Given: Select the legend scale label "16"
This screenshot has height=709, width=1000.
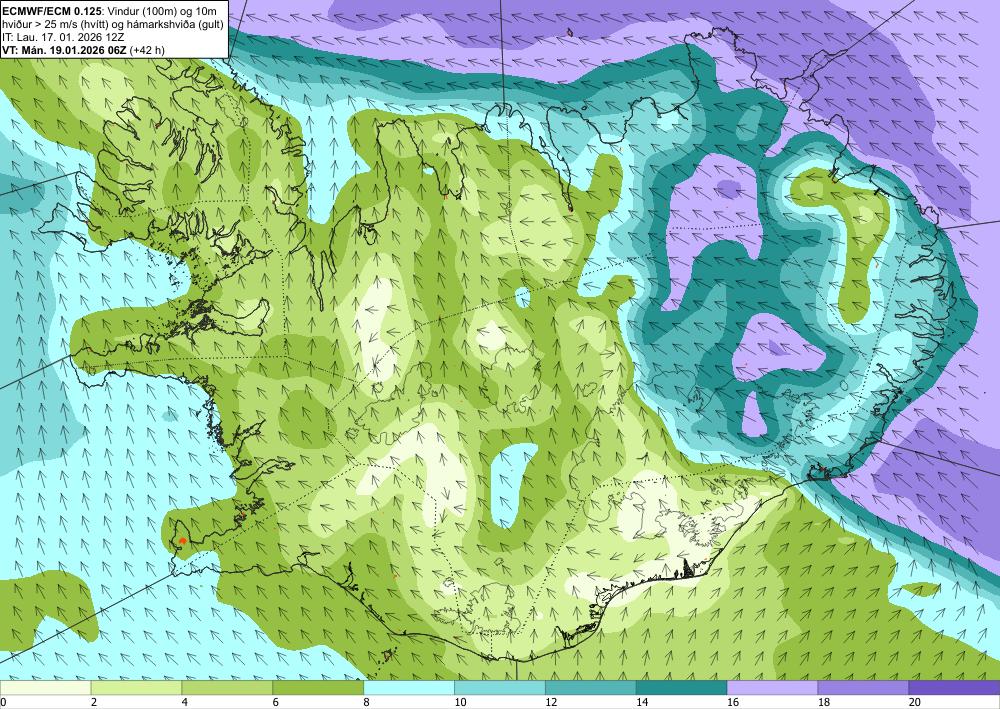Looking at the screenshot, I should click(733, 702).
